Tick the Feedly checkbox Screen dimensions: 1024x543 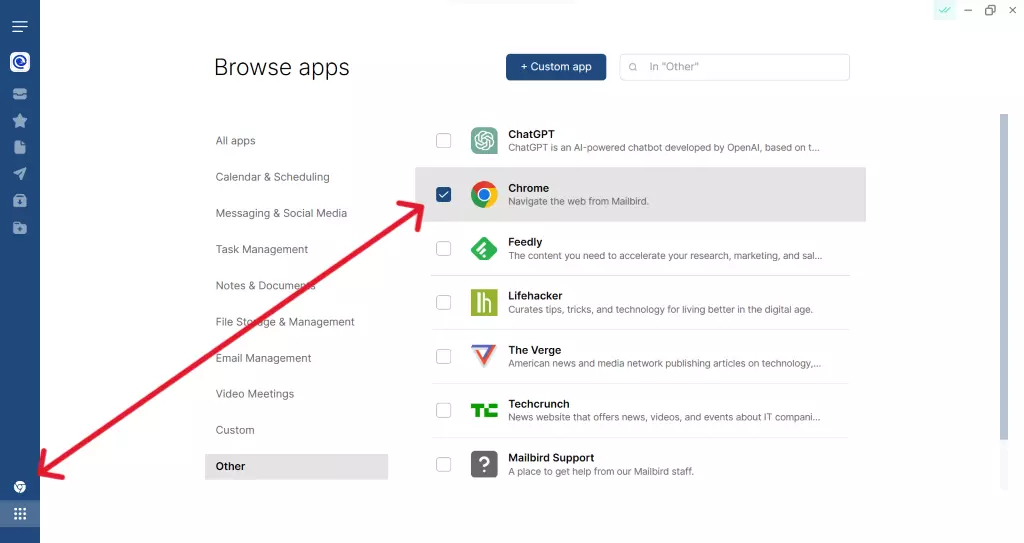[x=444, y=248]
